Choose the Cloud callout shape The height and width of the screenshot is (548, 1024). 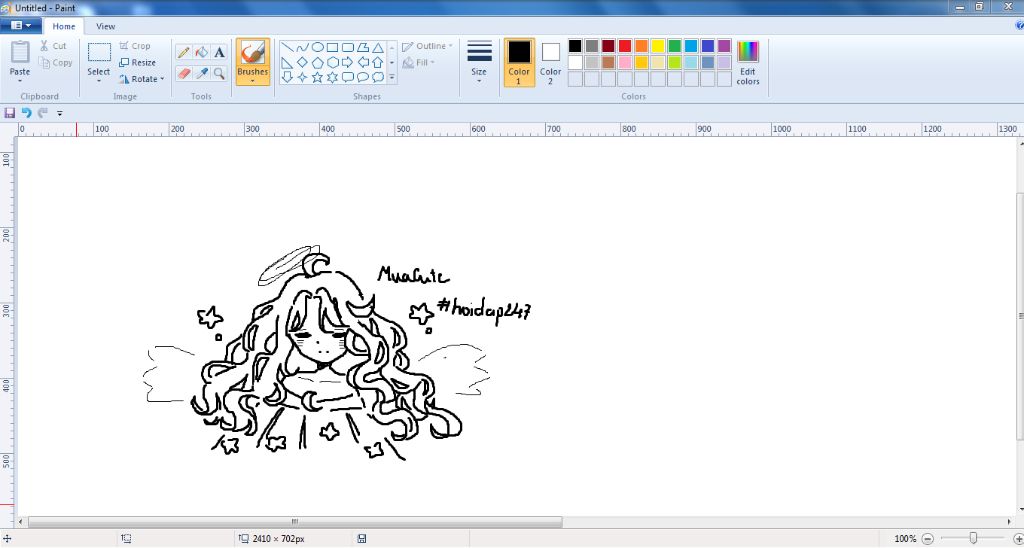tap(377, 77)
